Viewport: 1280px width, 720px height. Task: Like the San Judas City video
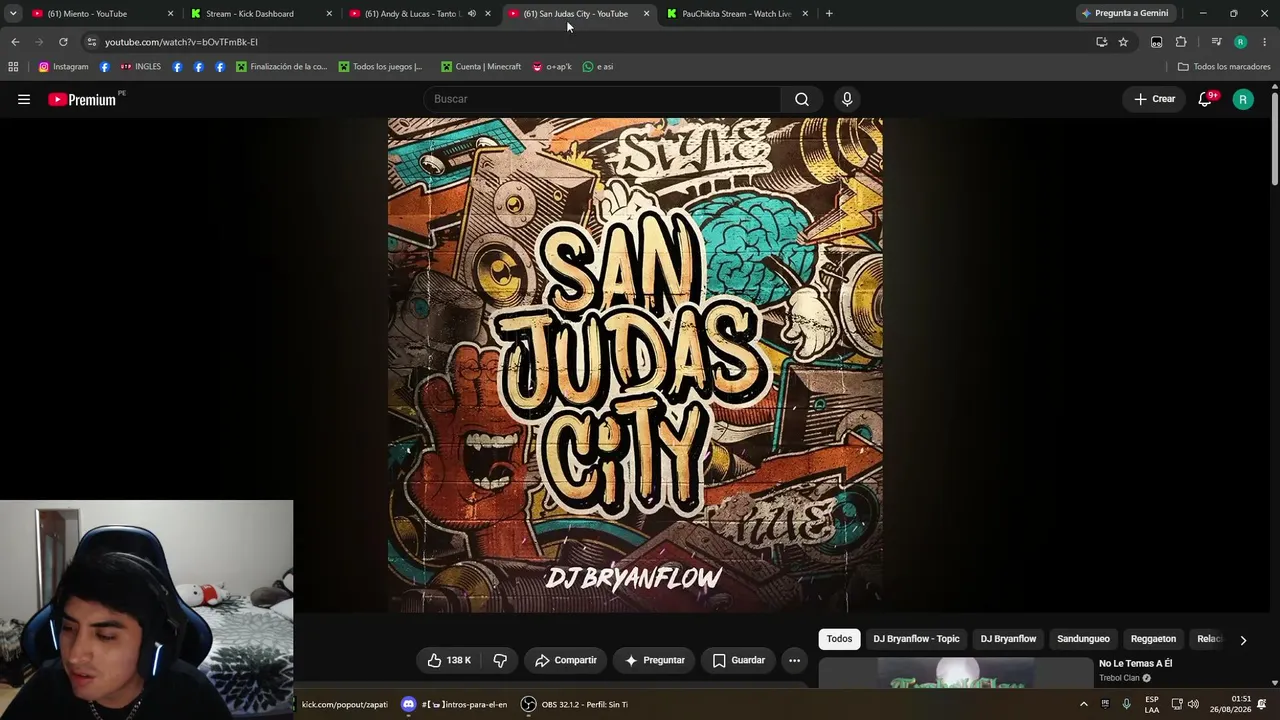pyautogui.click(x=449, y=660)
